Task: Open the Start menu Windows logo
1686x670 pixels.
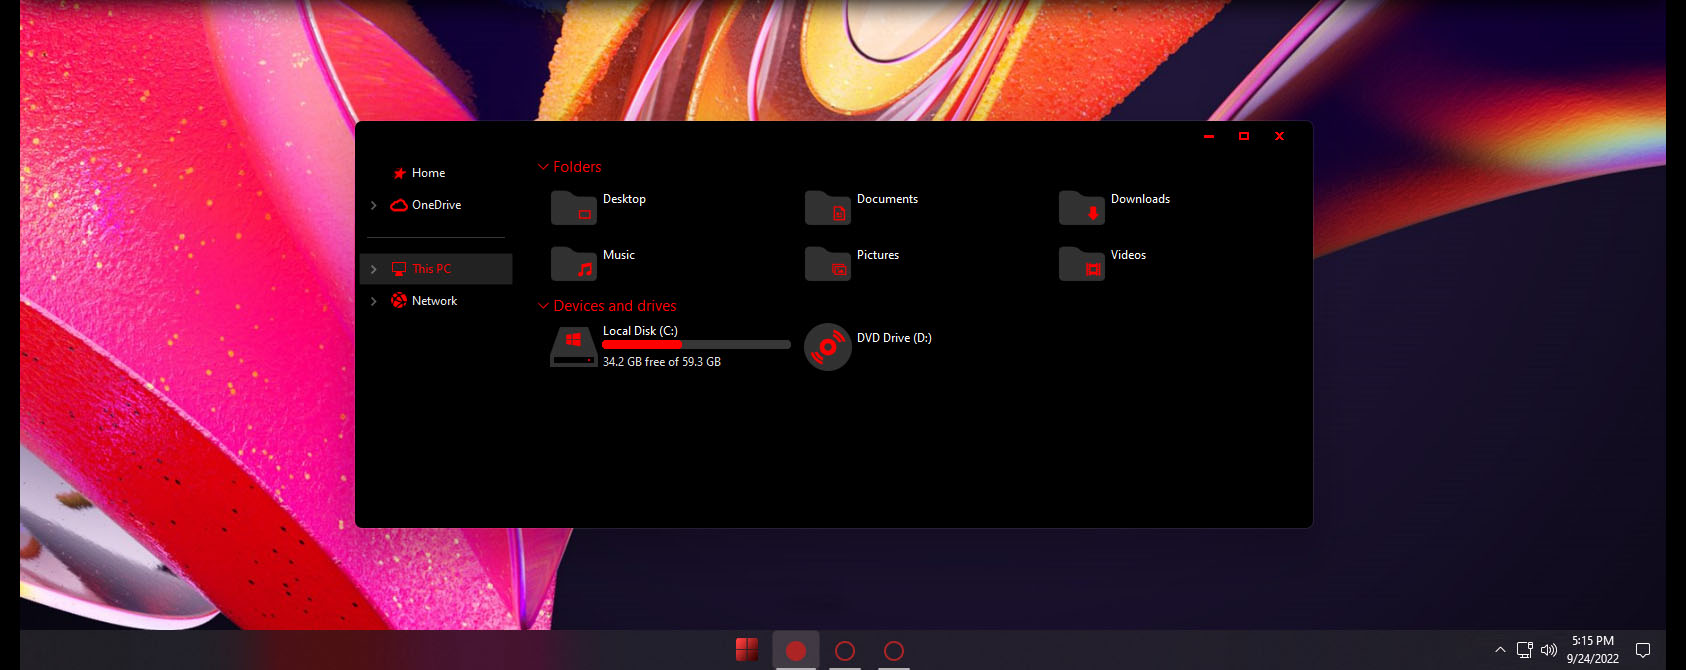Action: click(746, 650)
